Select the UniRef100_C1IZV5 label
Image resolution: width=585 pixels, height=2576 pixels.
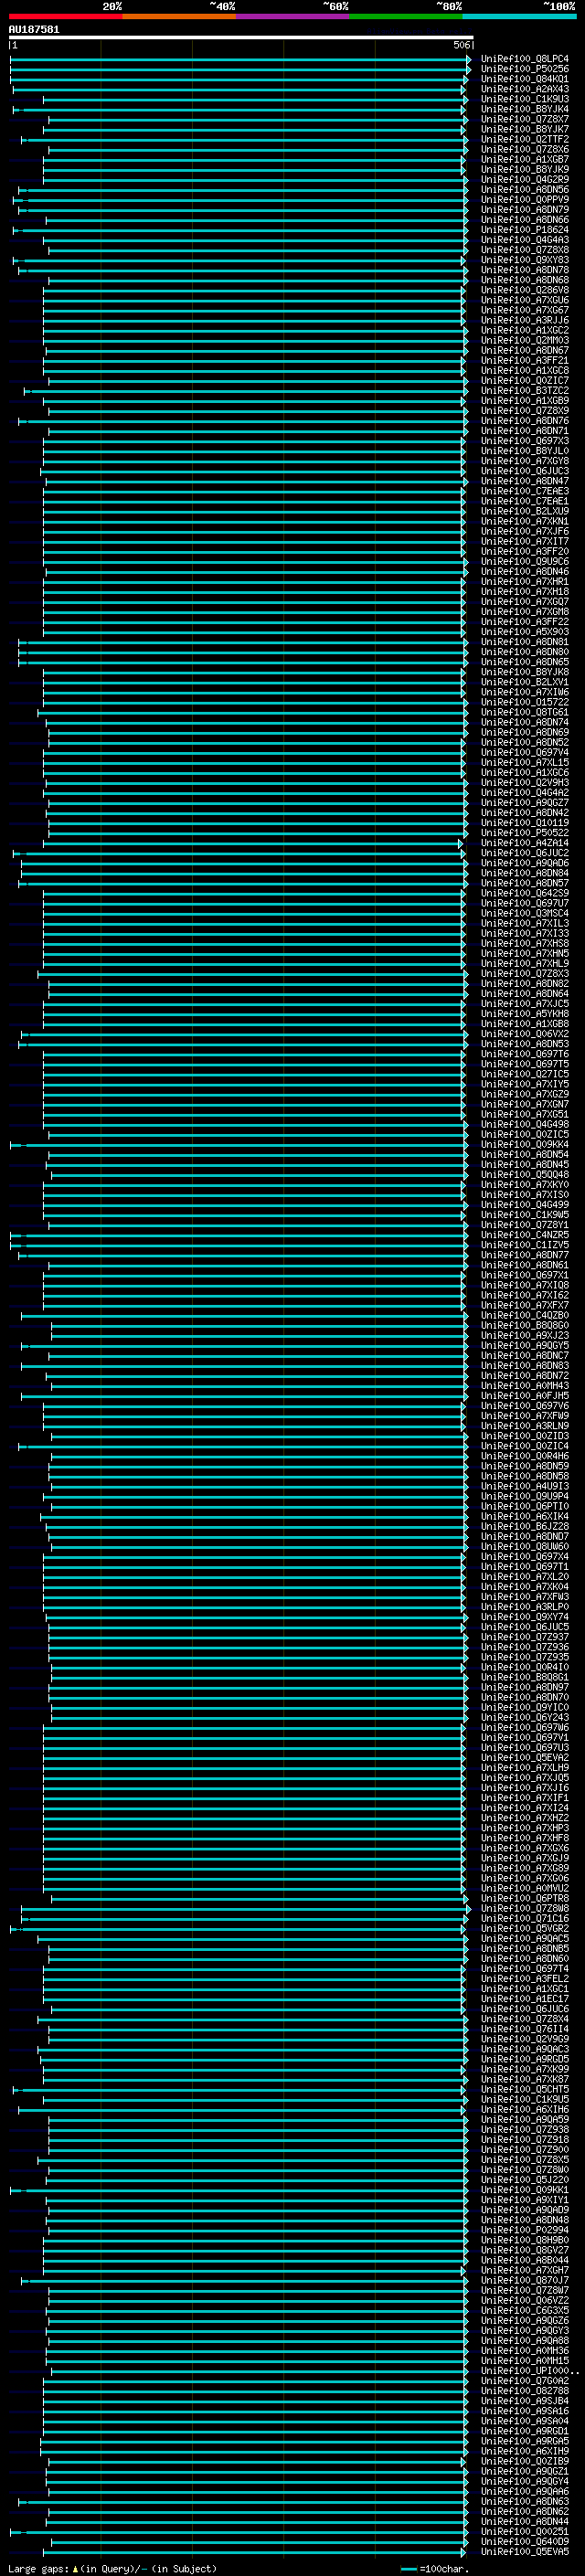tap(525, 1245)
